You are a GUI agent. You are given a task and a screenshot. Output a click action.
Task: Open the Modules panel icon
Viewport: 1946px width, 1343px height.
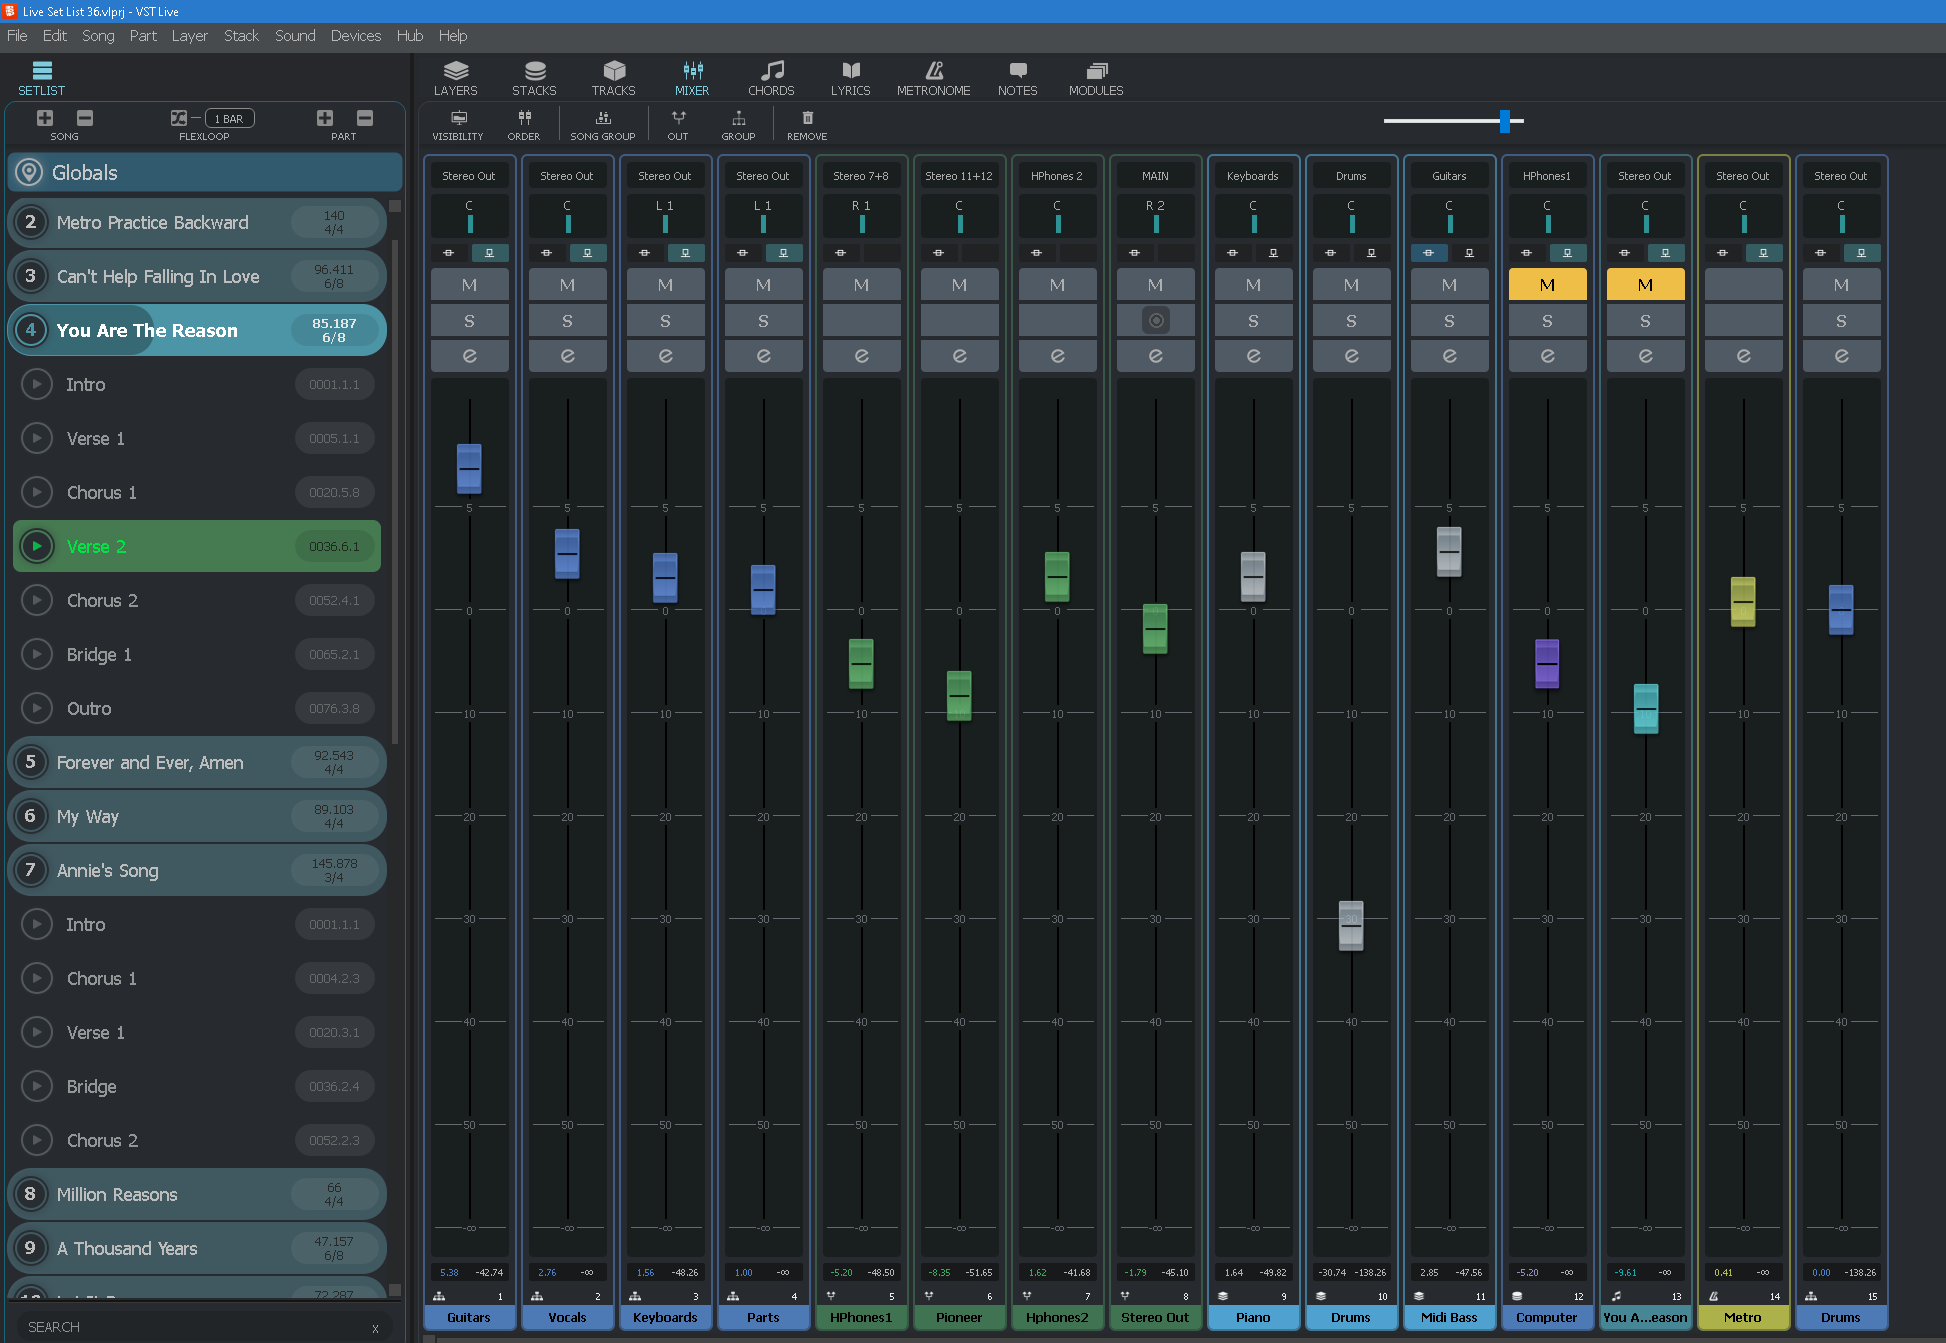[1096, 71]
